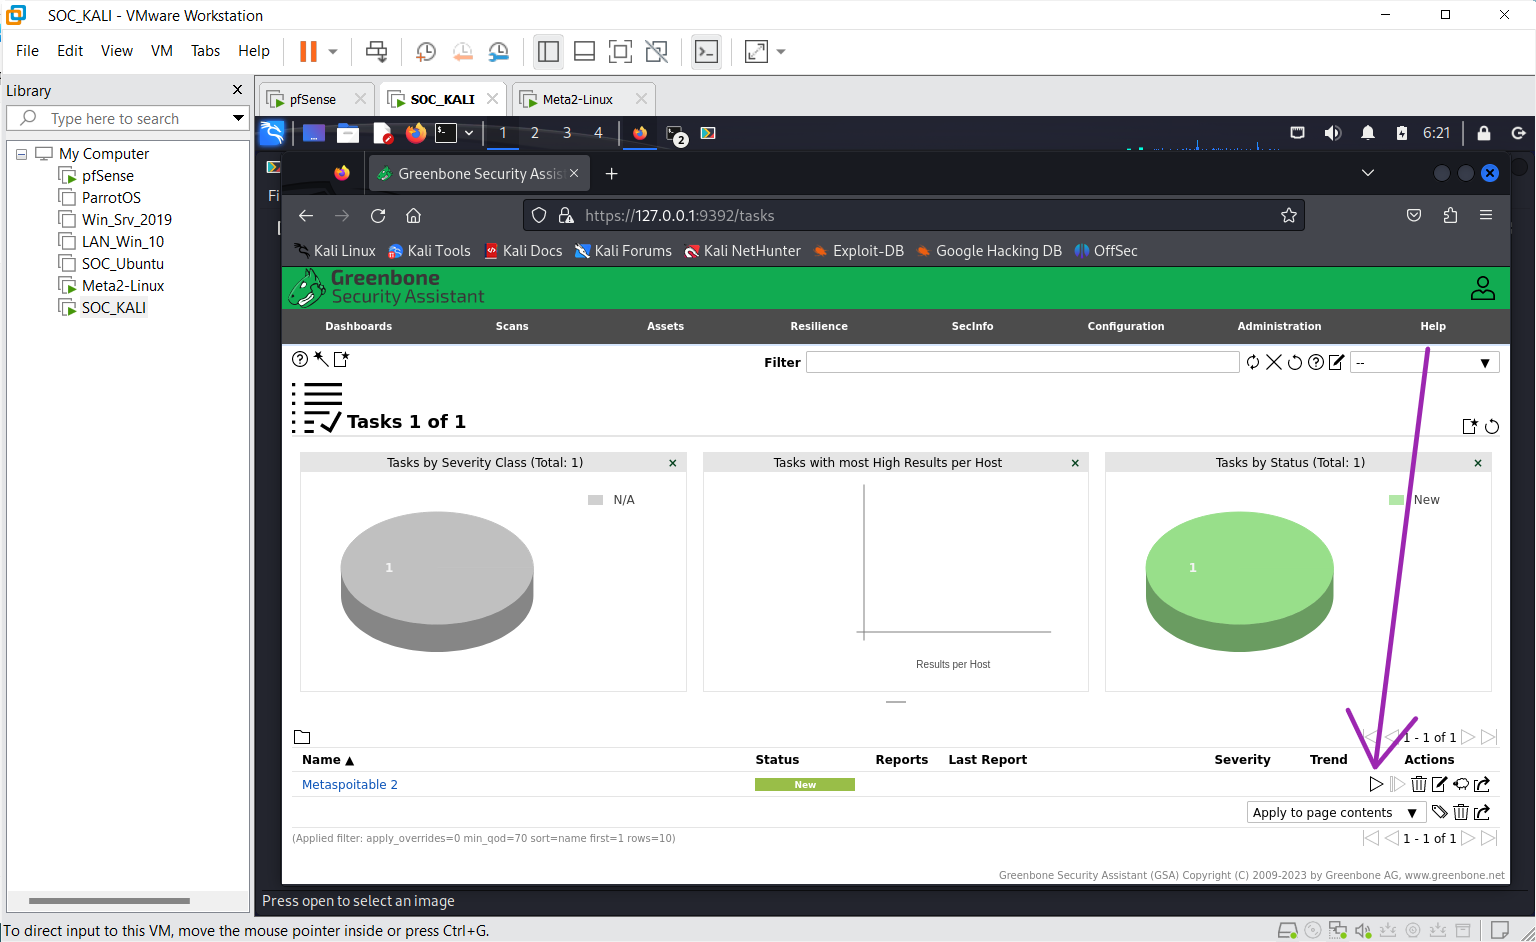1536x942 pixels.
Task: Take a VM snapshot in VMware toolbar
Action: point(426,51)
